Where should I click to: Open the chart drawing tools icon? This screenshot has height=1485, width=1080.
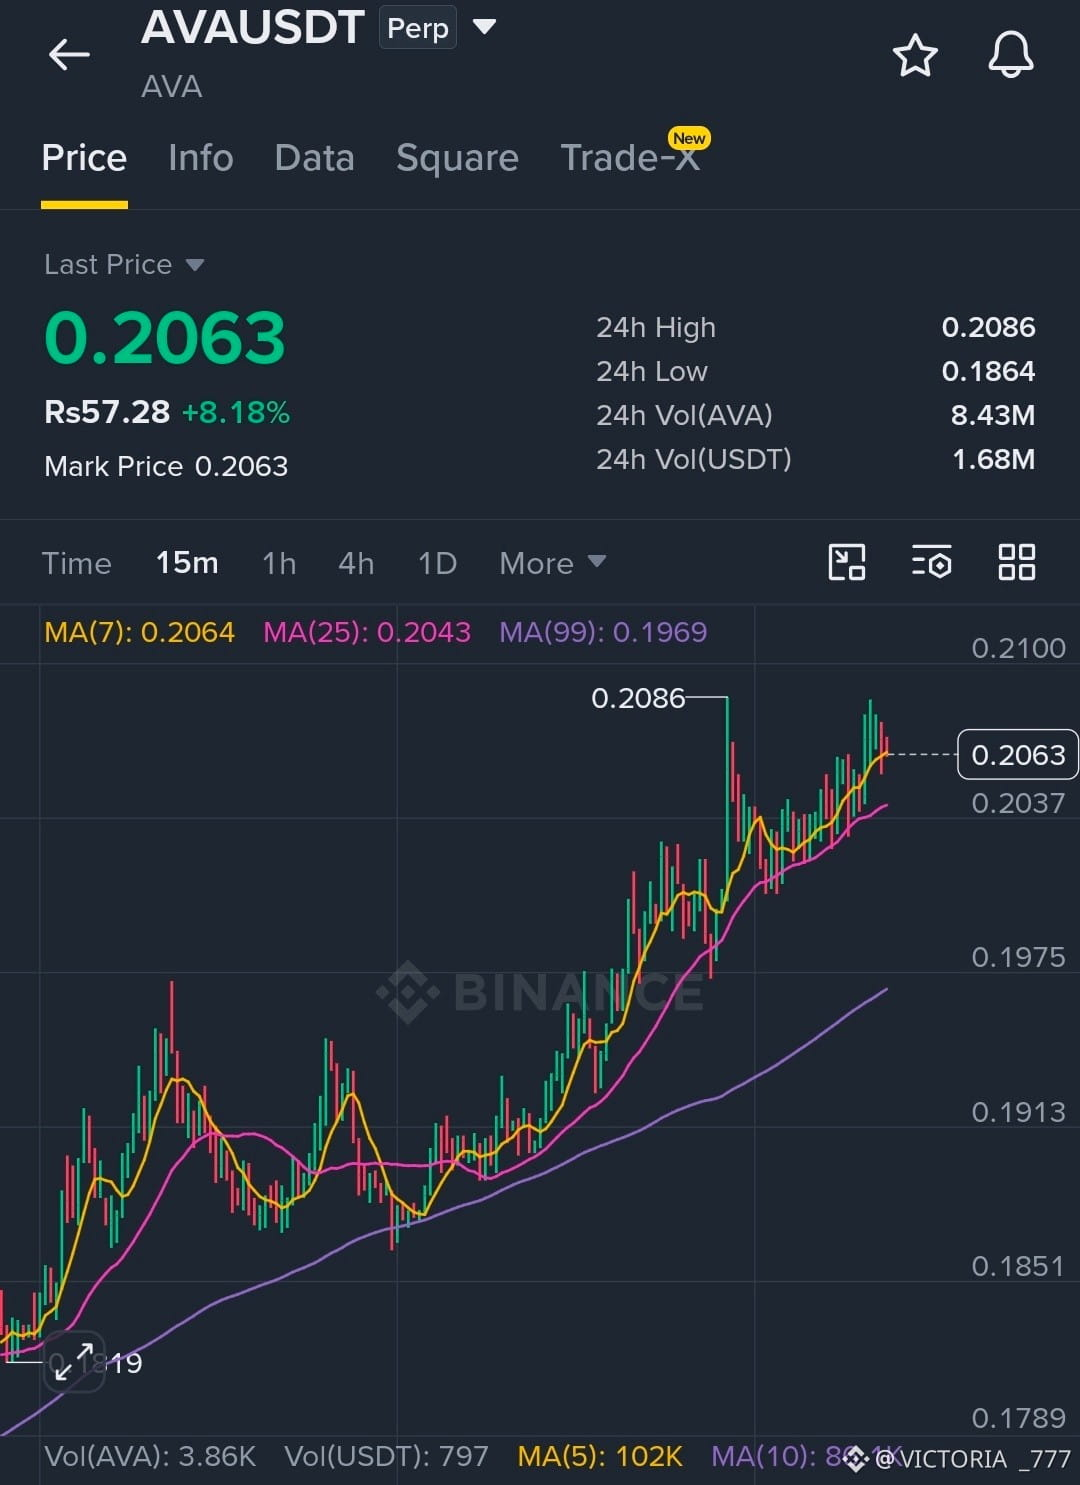tap(847, 562)
